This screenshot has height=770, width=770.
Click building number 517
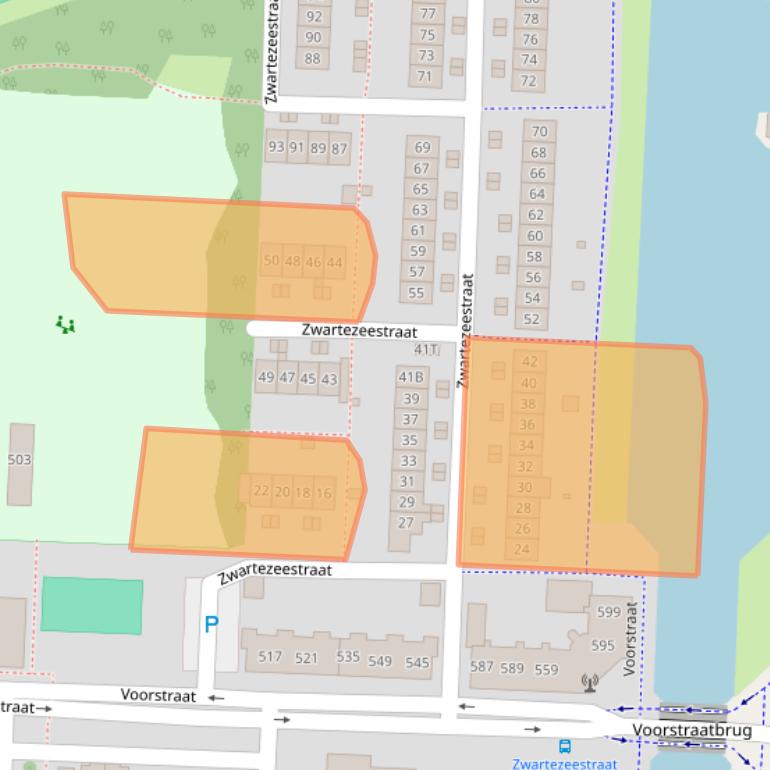(270, 657)
